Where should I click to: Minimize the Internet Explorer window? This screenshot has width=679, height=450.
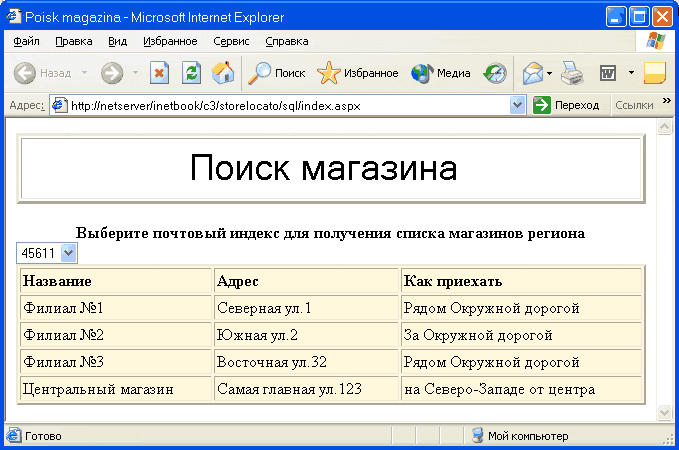(x=616, y=17)
